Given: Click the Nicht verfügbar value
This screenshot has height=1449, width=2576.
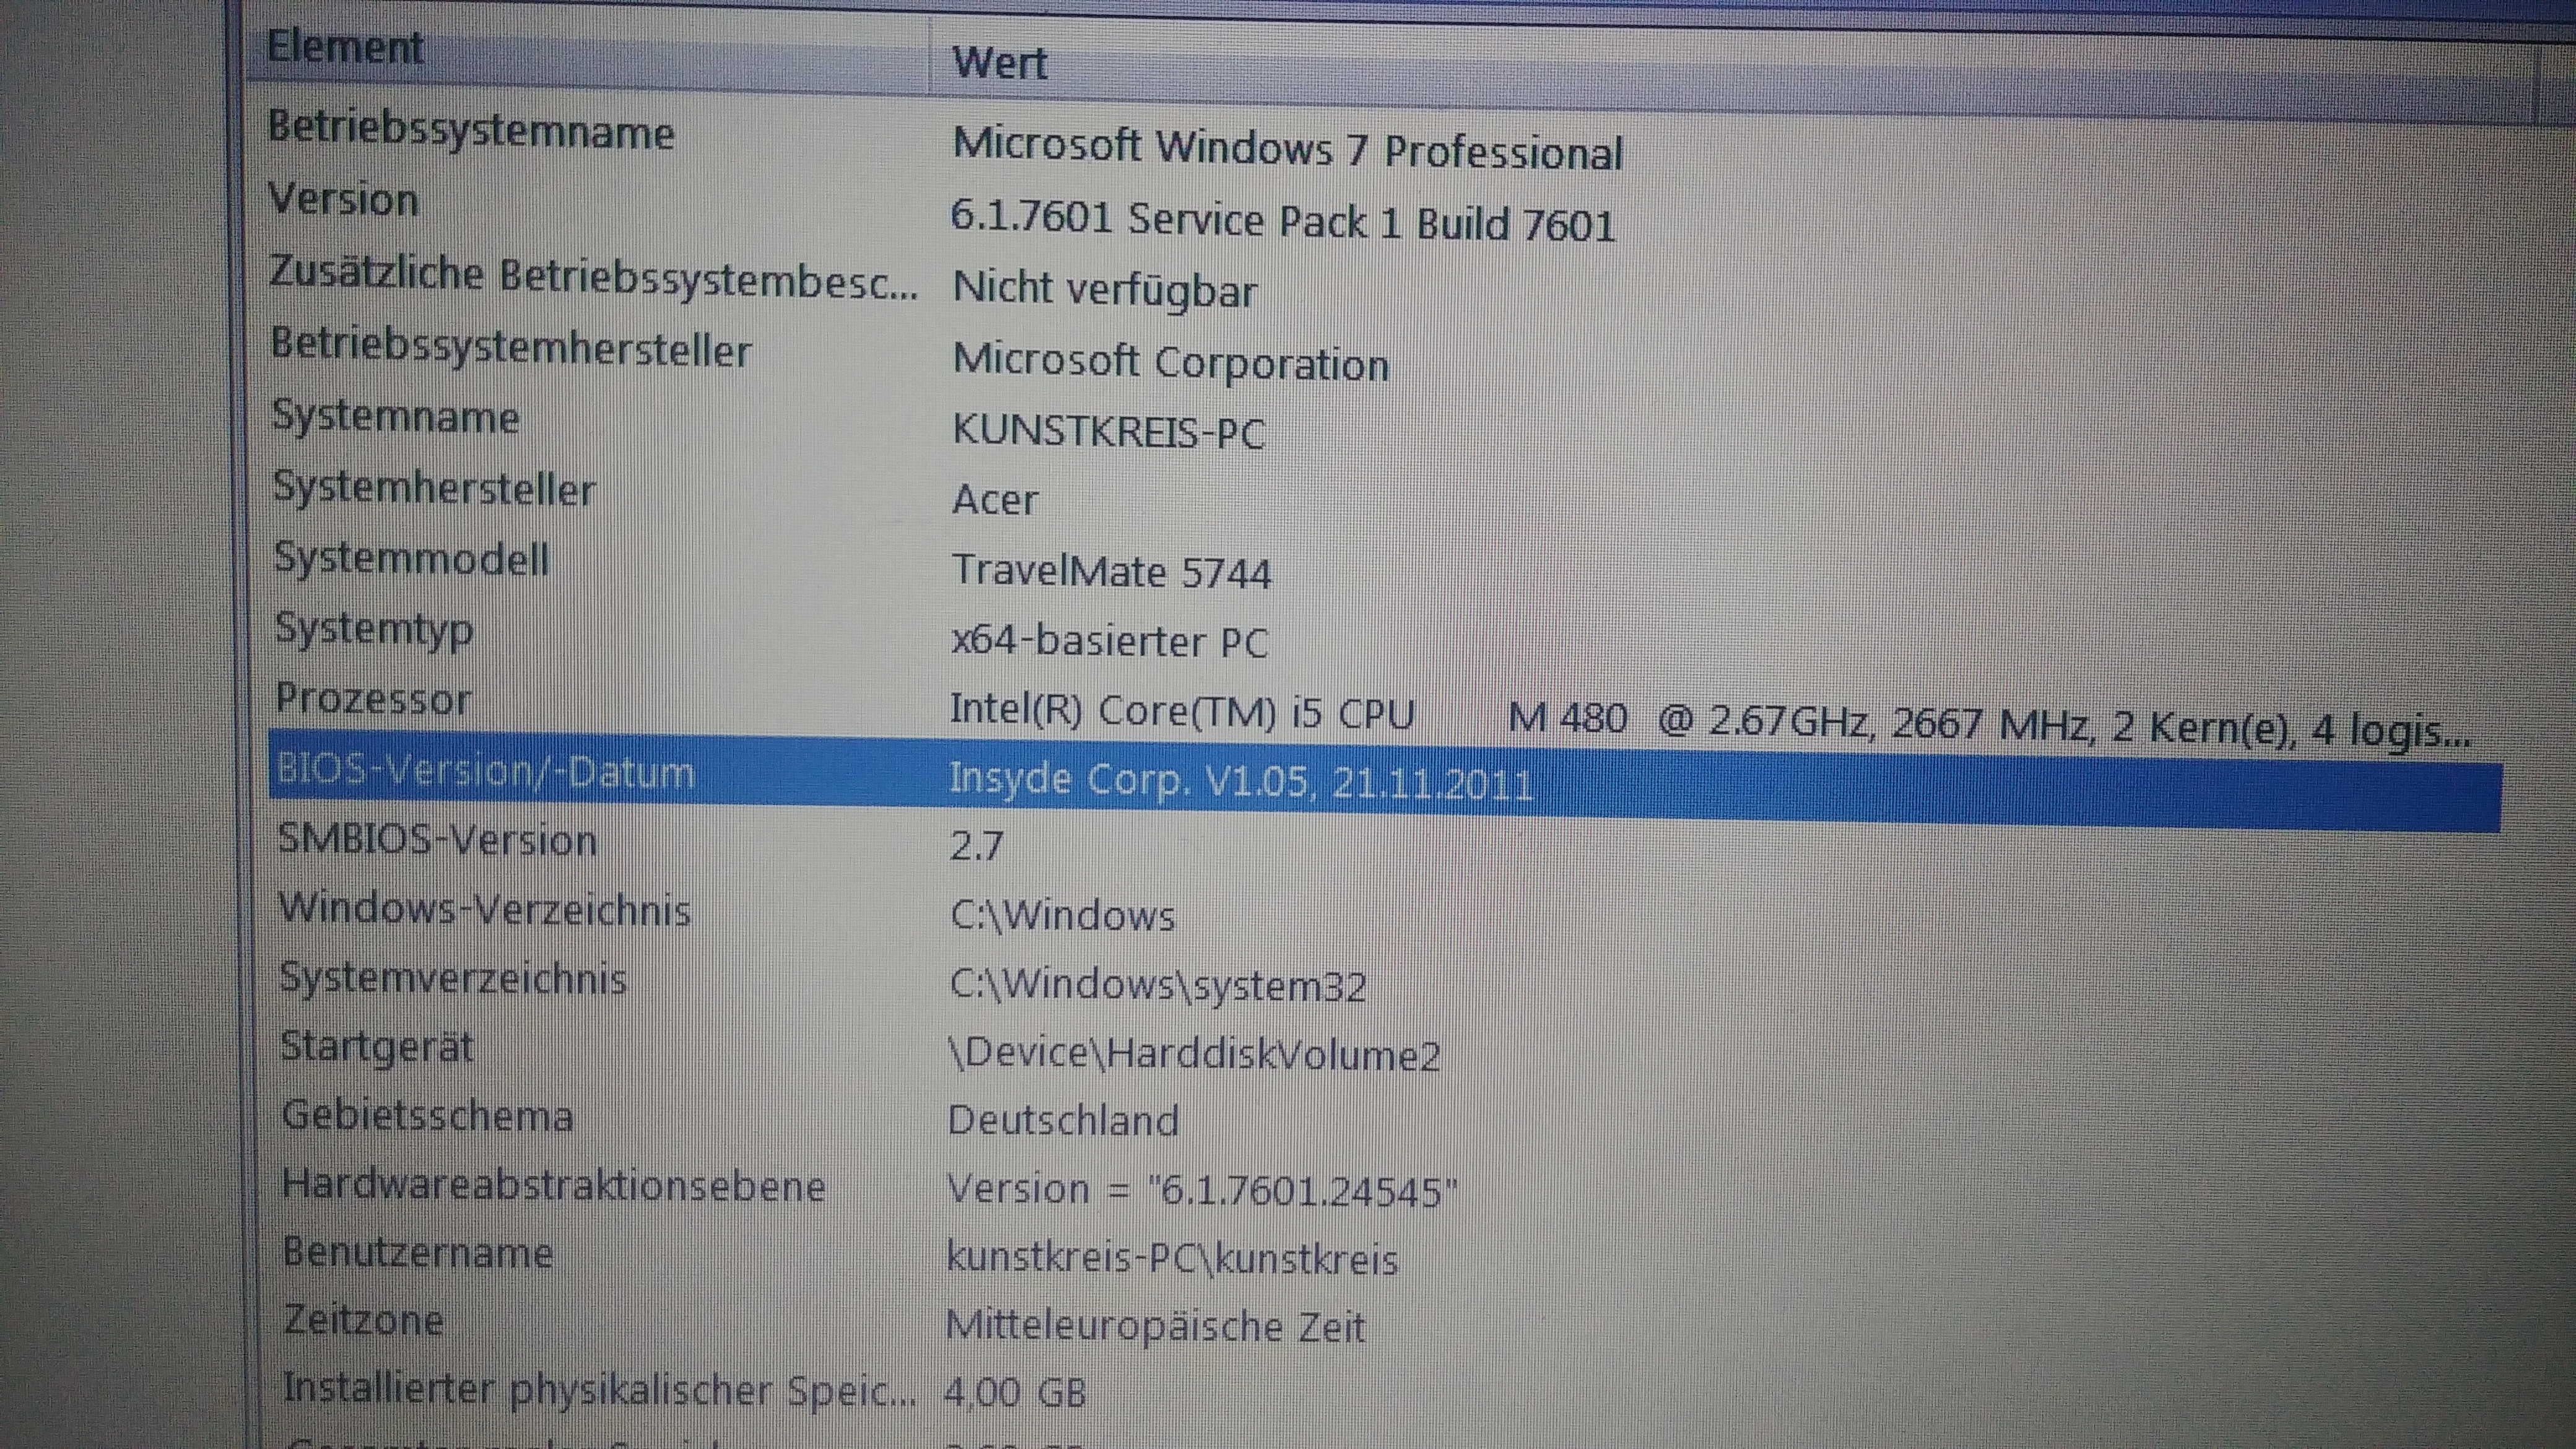Looking at the screenshot, I should pyautogui.click(x=1104, y=290).
